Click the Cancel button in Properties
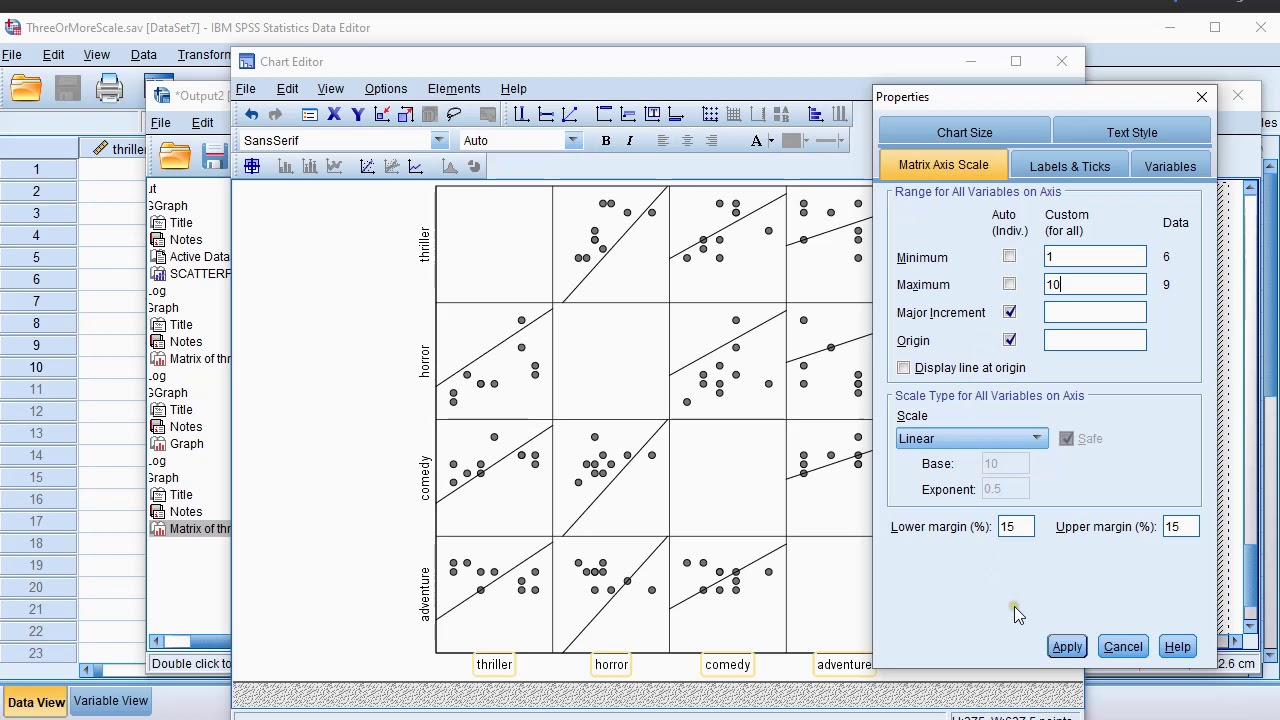The width and height of the screenshot is (1280, 720). [x=1123, y=647]
